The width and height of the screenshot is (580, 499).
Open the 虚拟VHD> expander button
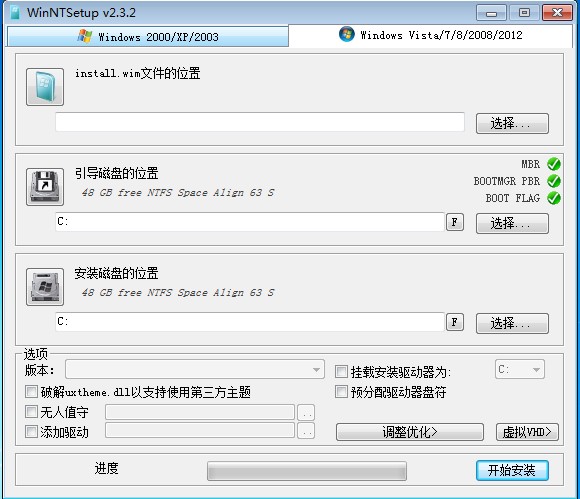point(527,432)
